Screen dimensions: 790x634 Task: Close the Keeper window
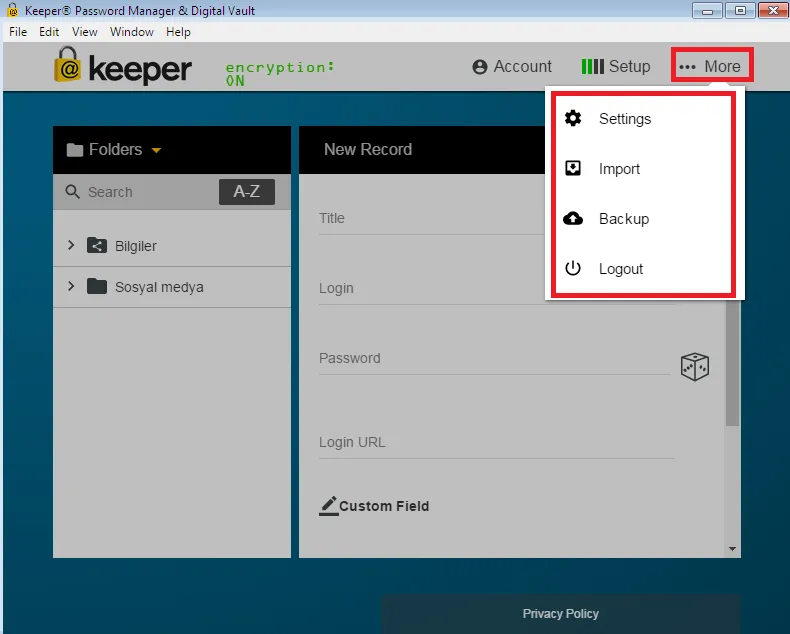point(773,11)
